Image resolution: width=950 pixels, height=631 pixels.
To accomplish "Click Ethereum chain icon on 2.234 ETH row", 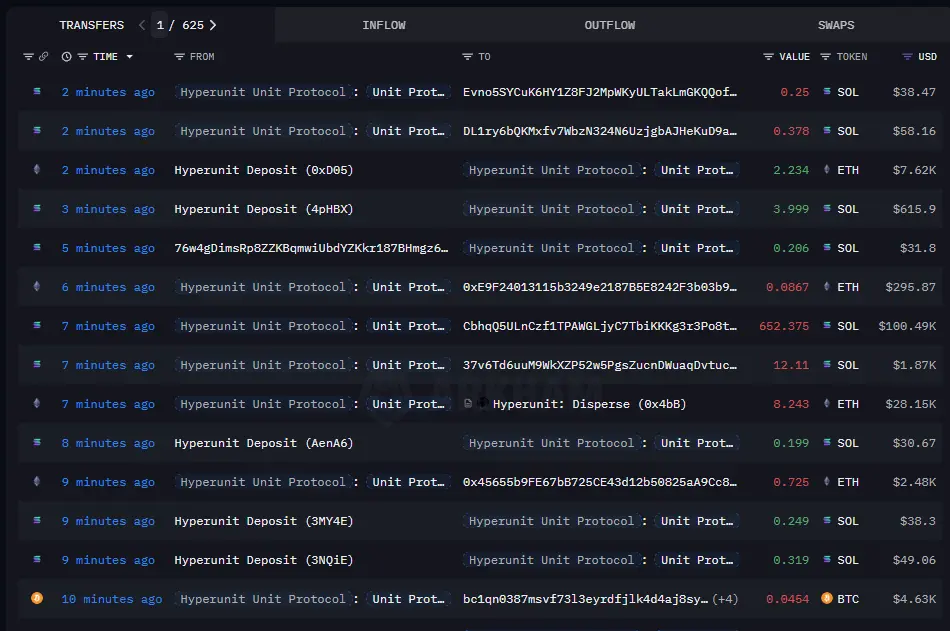I will point(37,170).
